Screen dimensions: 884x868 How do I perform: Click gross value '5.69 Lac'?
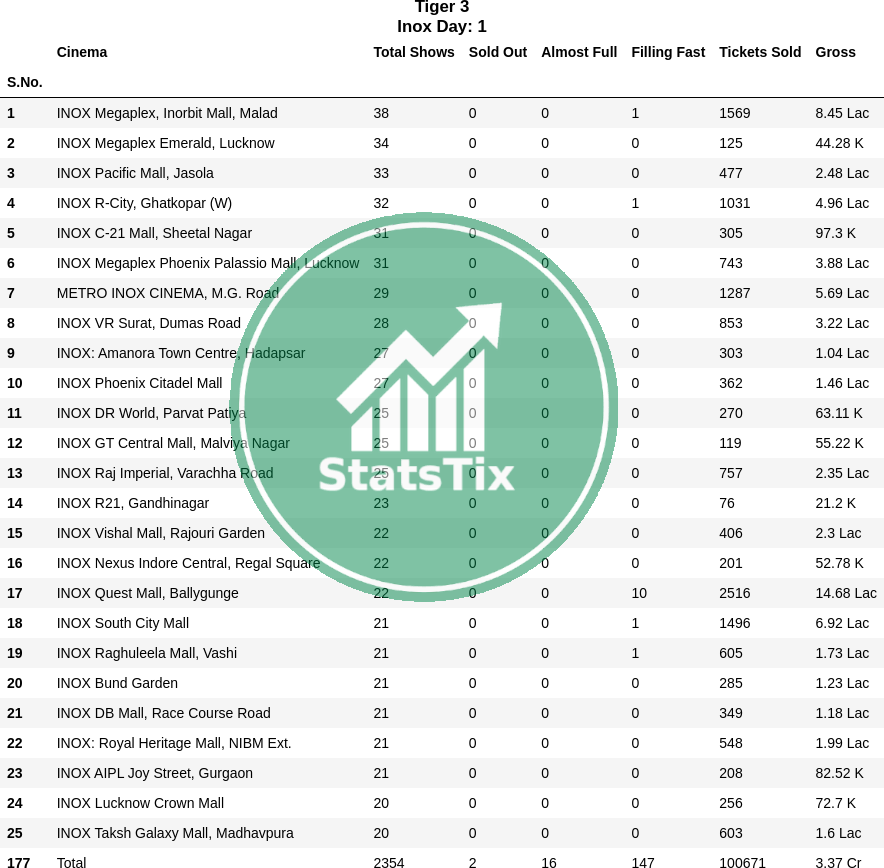(x=842, y=293)
